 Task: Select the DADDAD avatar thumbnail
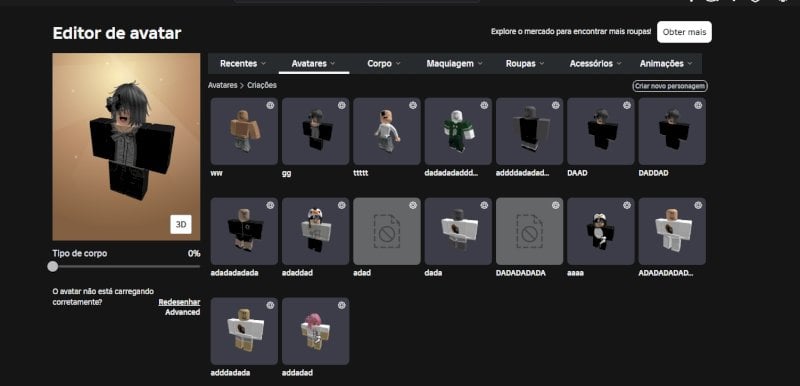pyautogui.click(x=672, y=131)
